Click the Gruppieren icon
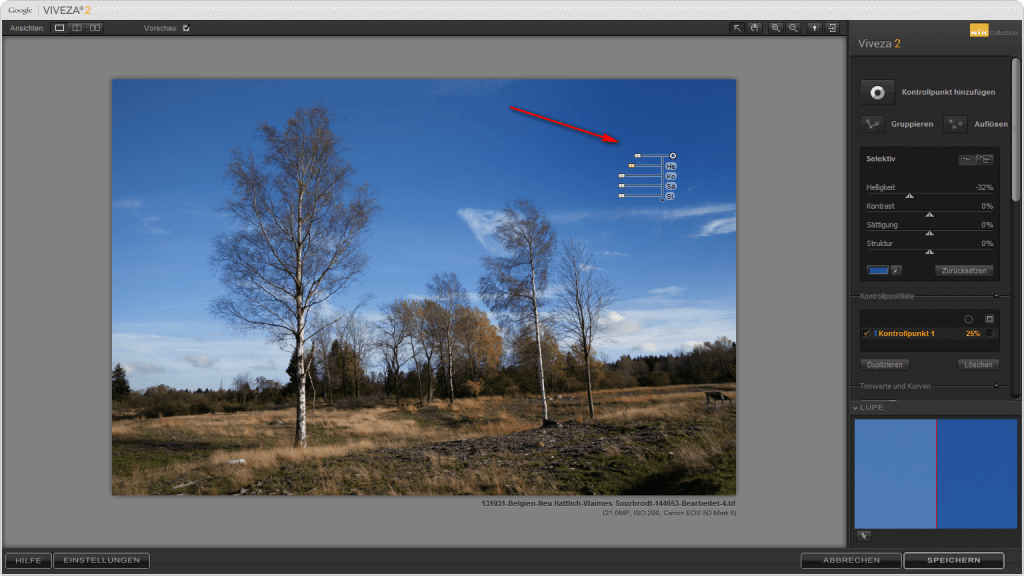The width and height of the screenshot is (1024, 576). pos(872,123)
